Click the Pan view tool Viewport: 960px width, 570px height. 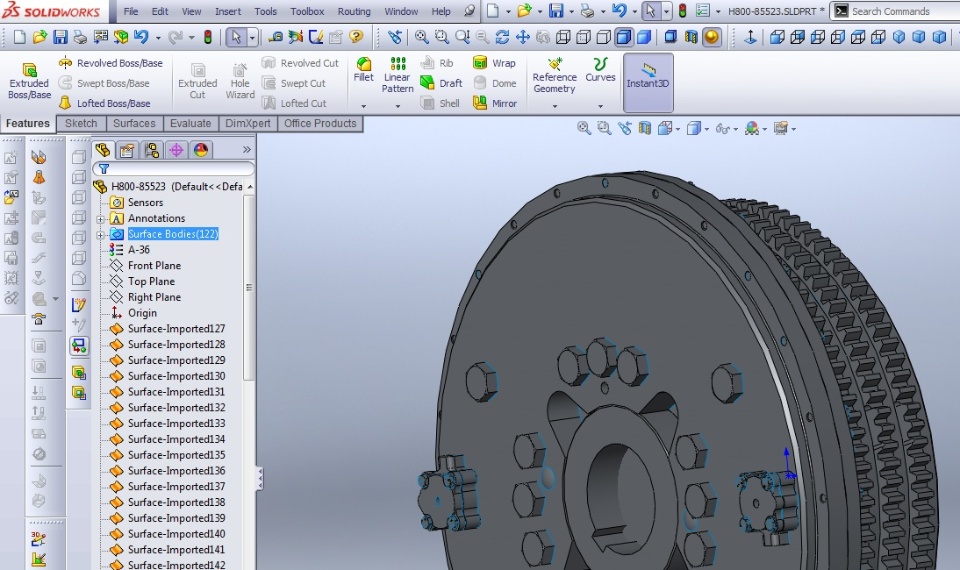pyautogui.click(x=522, y=37)
